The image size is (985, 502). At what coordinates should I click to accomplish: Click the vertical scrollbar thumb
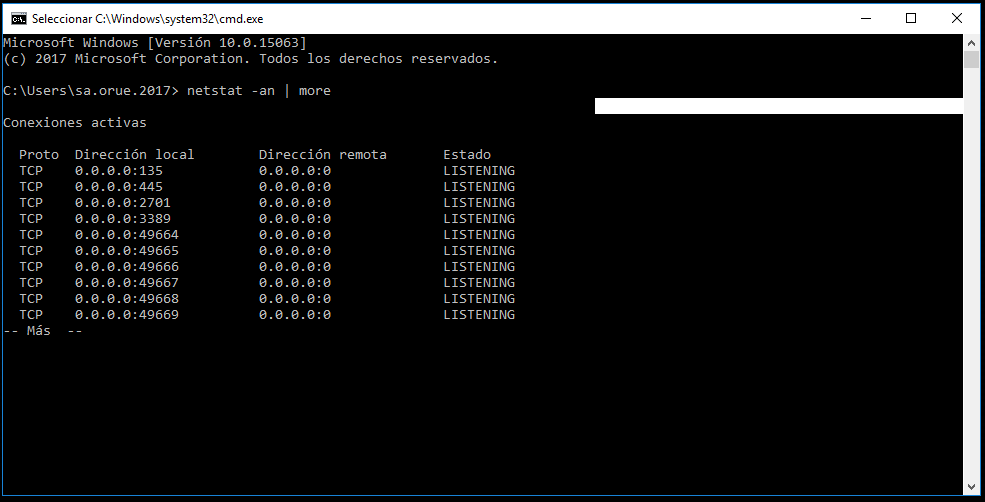[x=971, y=60]
